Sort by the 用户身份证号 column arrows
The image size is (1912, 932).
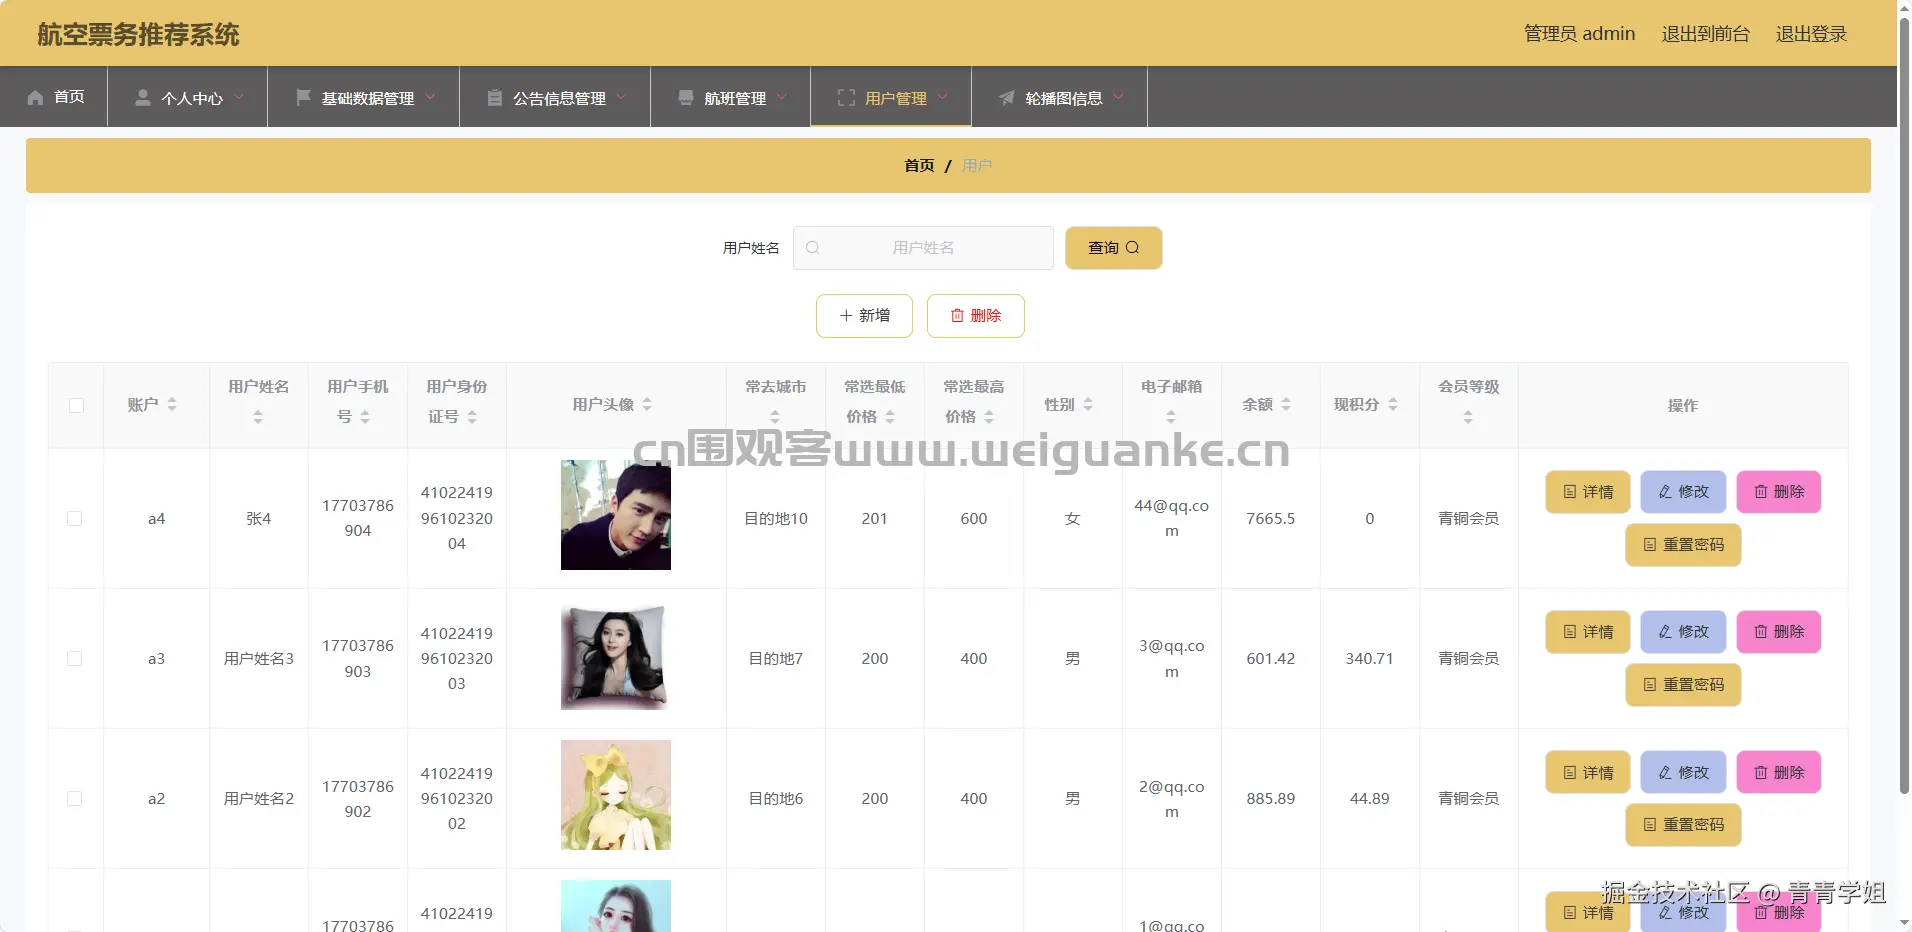tap(472, 417)
